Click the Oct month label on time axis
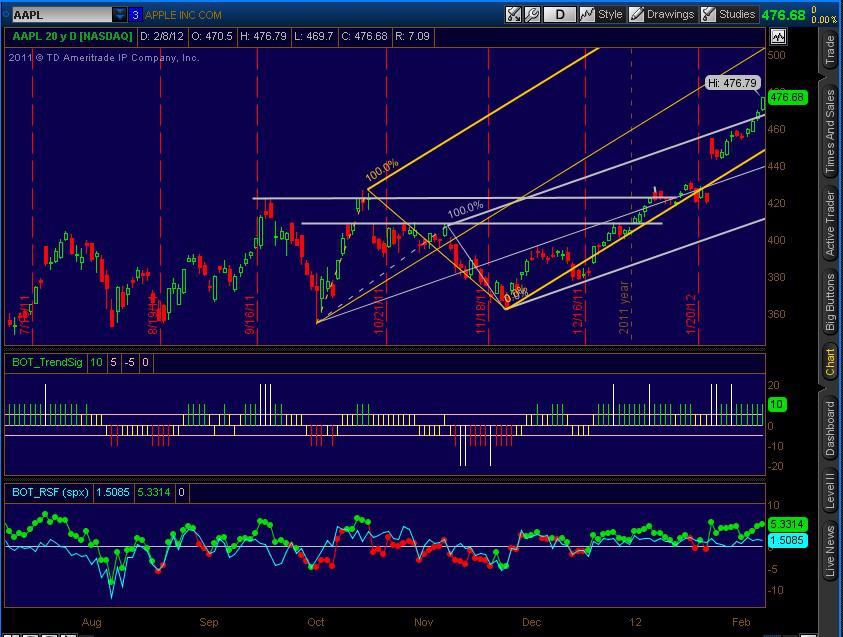This screenshot has height=637, width=843. (316, 622)
